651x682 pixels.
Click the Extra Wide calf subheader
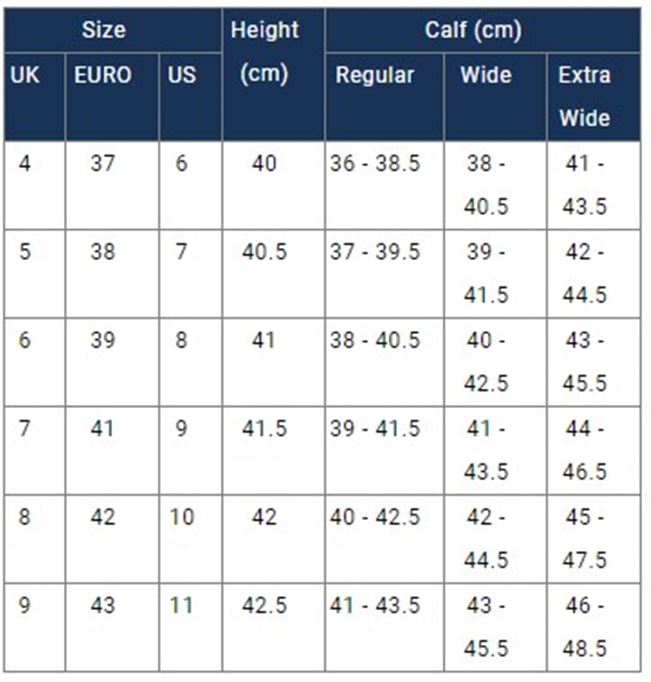coord(585,96)
